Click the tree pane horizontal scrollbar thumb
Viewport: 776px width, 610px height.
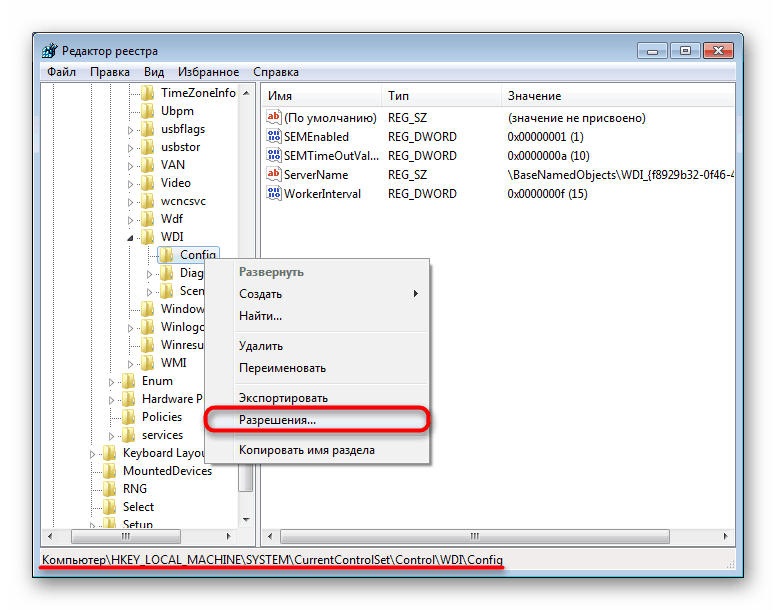pos(126,536)
